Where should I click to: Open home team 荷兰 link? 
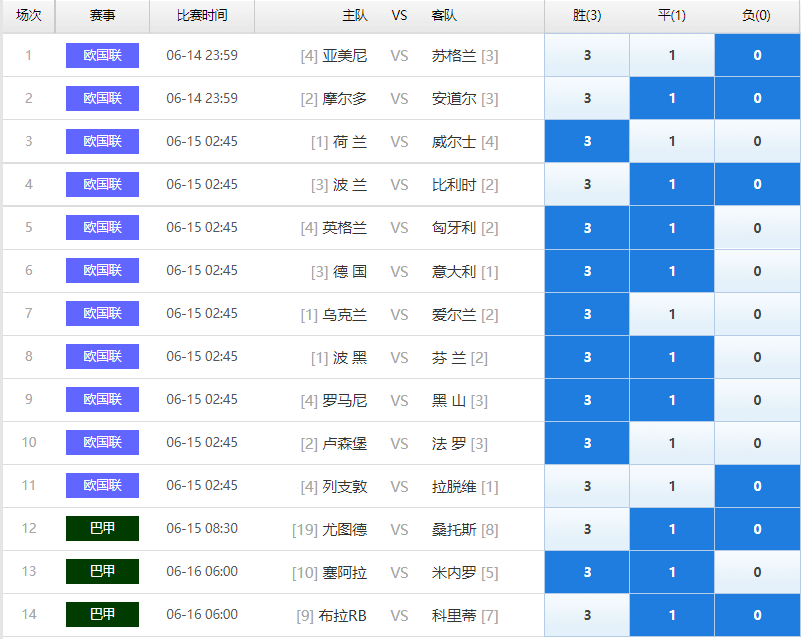pos(350,141)
